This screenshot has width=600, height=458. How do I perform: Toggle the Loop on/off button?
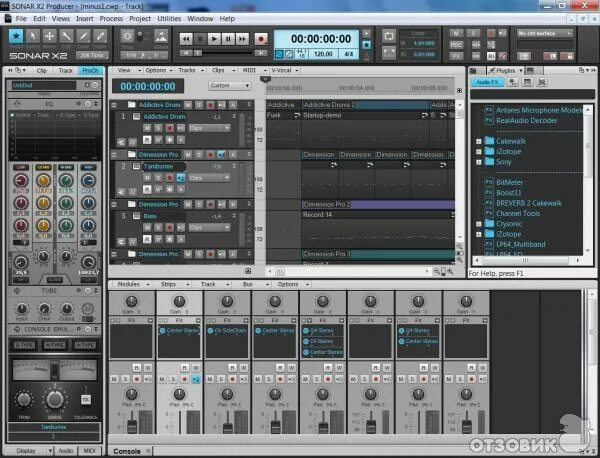click(389, 36)
